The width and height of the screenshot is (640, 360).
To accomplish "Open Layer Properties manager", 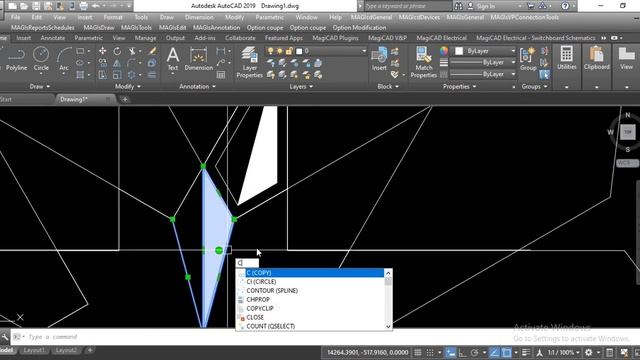I will [249, 62].
